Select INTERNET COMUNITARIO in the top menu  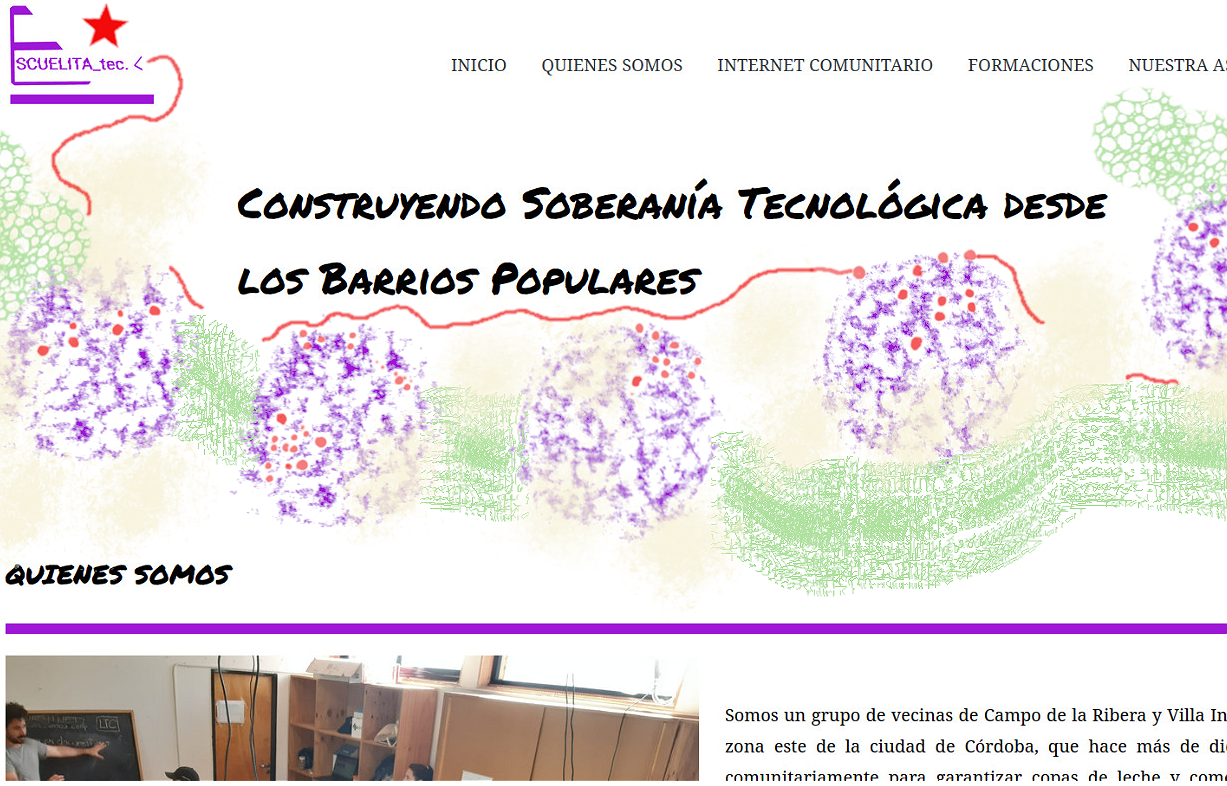(x=824, y=65)
